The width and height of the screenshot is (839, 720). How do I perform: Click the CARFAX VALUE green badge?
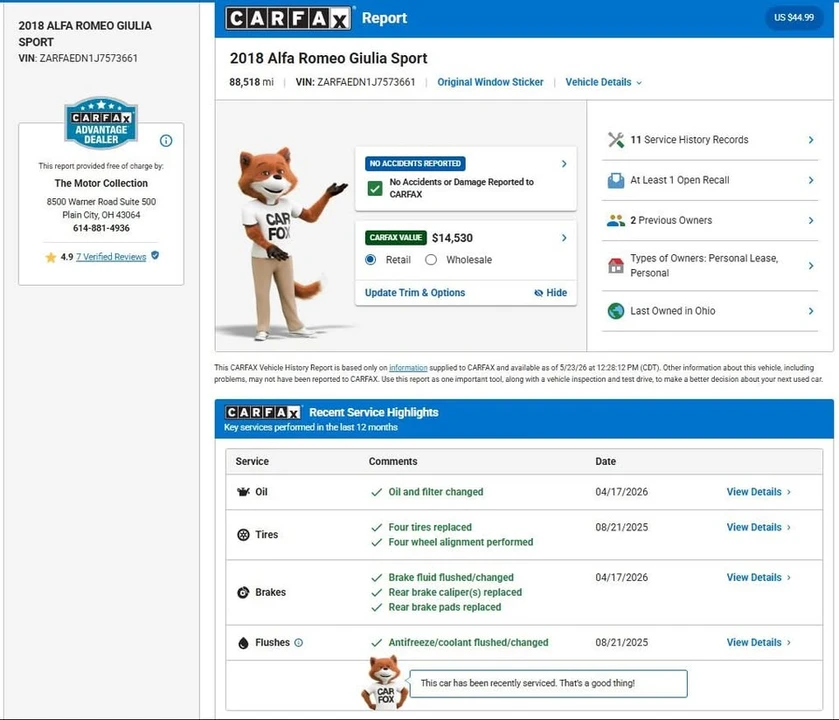(x=395, y=238)
